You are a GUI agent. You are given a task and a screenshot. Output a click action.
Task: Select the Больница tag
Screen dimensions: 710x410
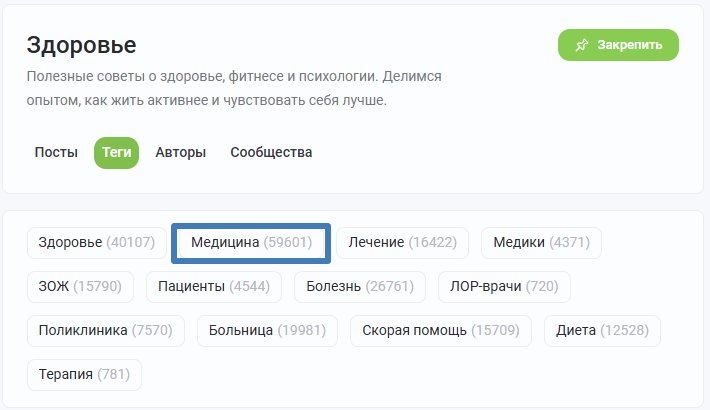(x=267, y=331)
